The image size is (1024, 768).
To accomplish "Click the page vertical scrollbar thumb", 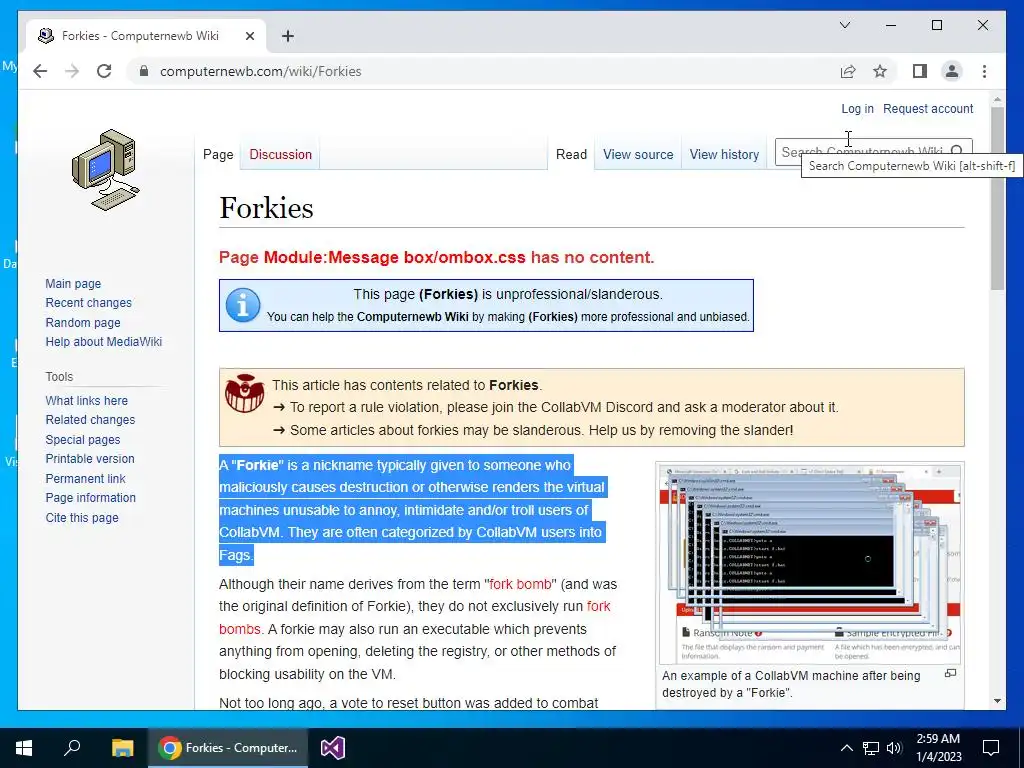I will coord(997,199).
